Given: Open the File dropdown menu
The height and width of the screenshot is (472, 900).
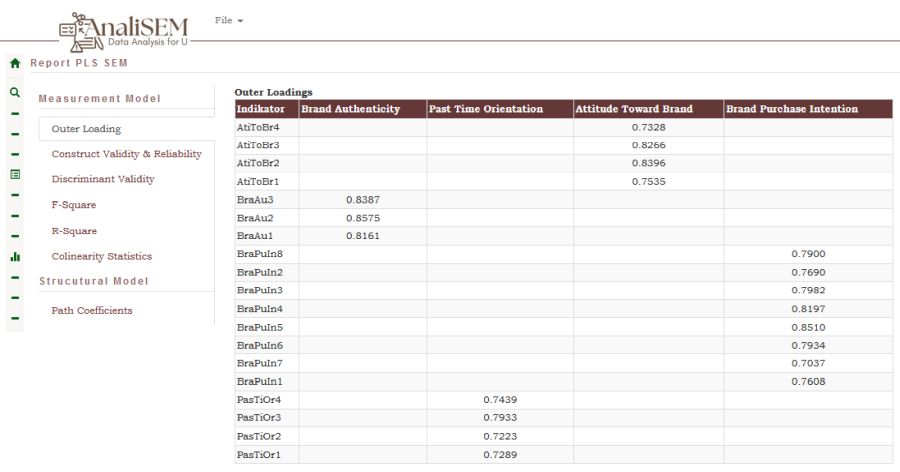Looking at the screenshot, I should pos(229,20).
